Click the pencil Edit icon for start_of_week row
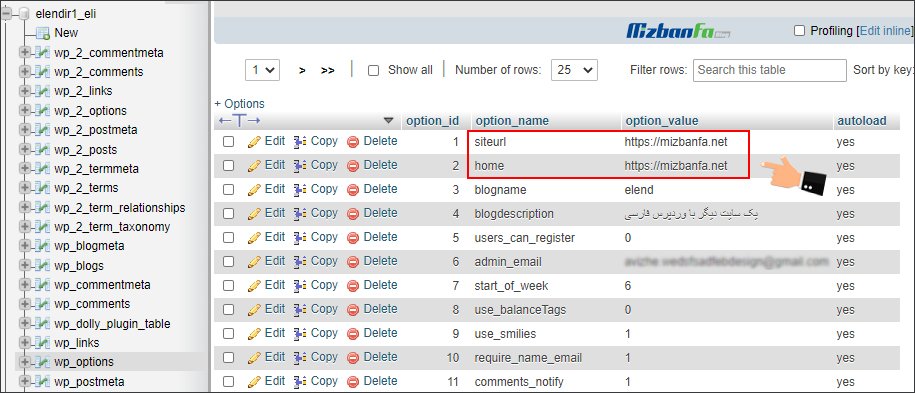 (x=254, y=286)
